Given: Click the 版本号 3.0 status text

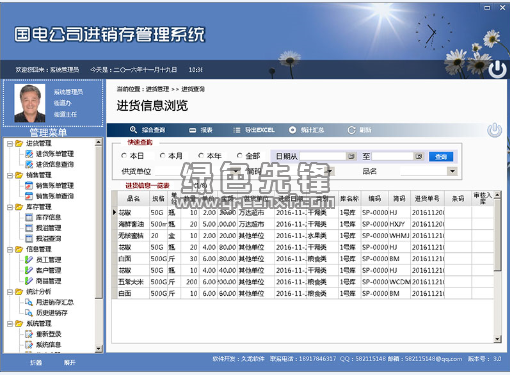Looking at the screenshot, I should pos(484,359).
